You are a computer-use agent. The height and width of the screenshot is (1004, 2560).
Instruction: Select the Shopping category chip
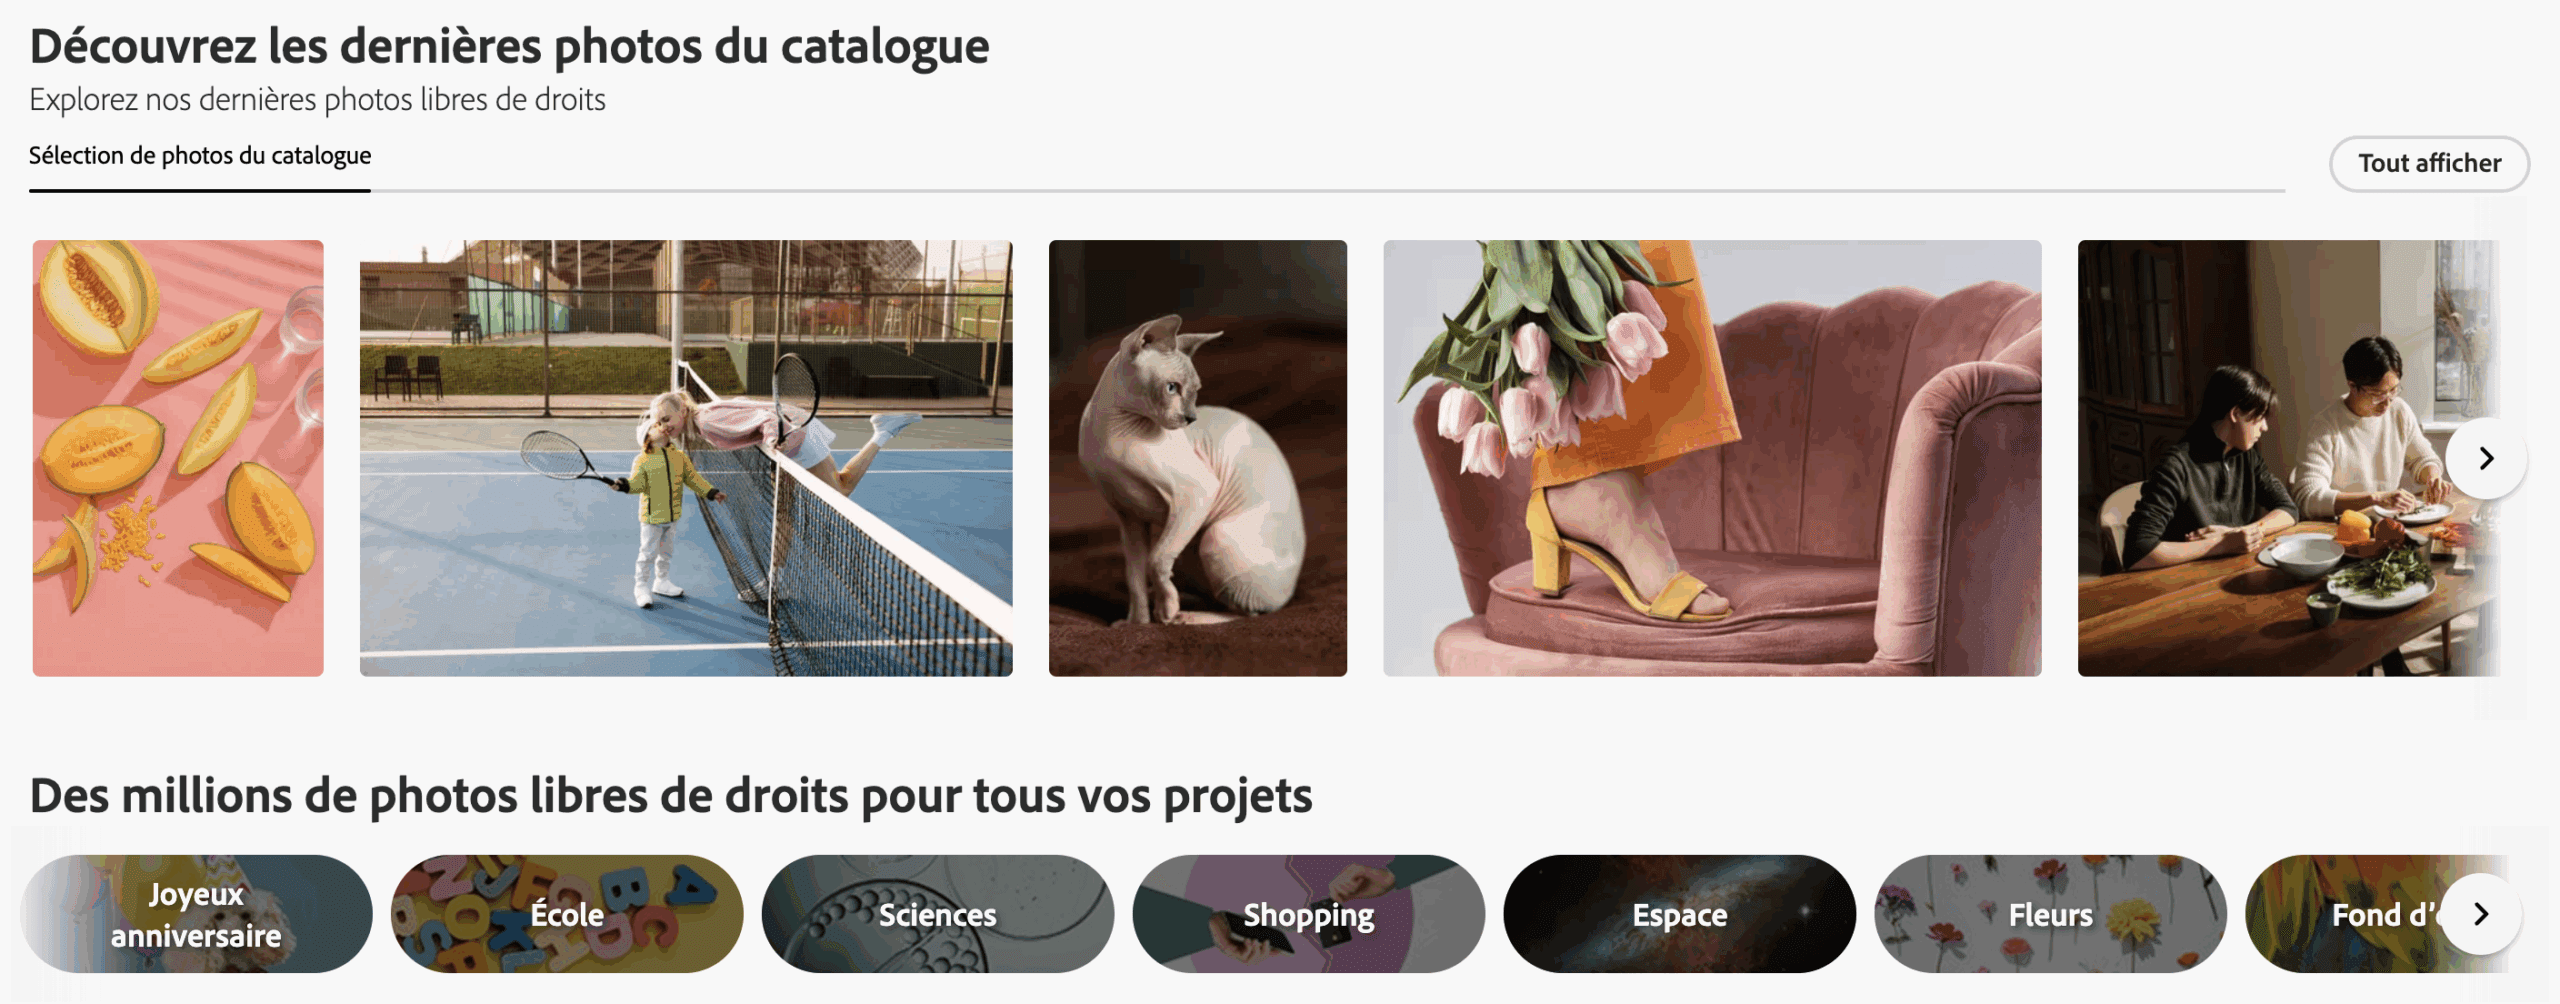pos(1309,914)
